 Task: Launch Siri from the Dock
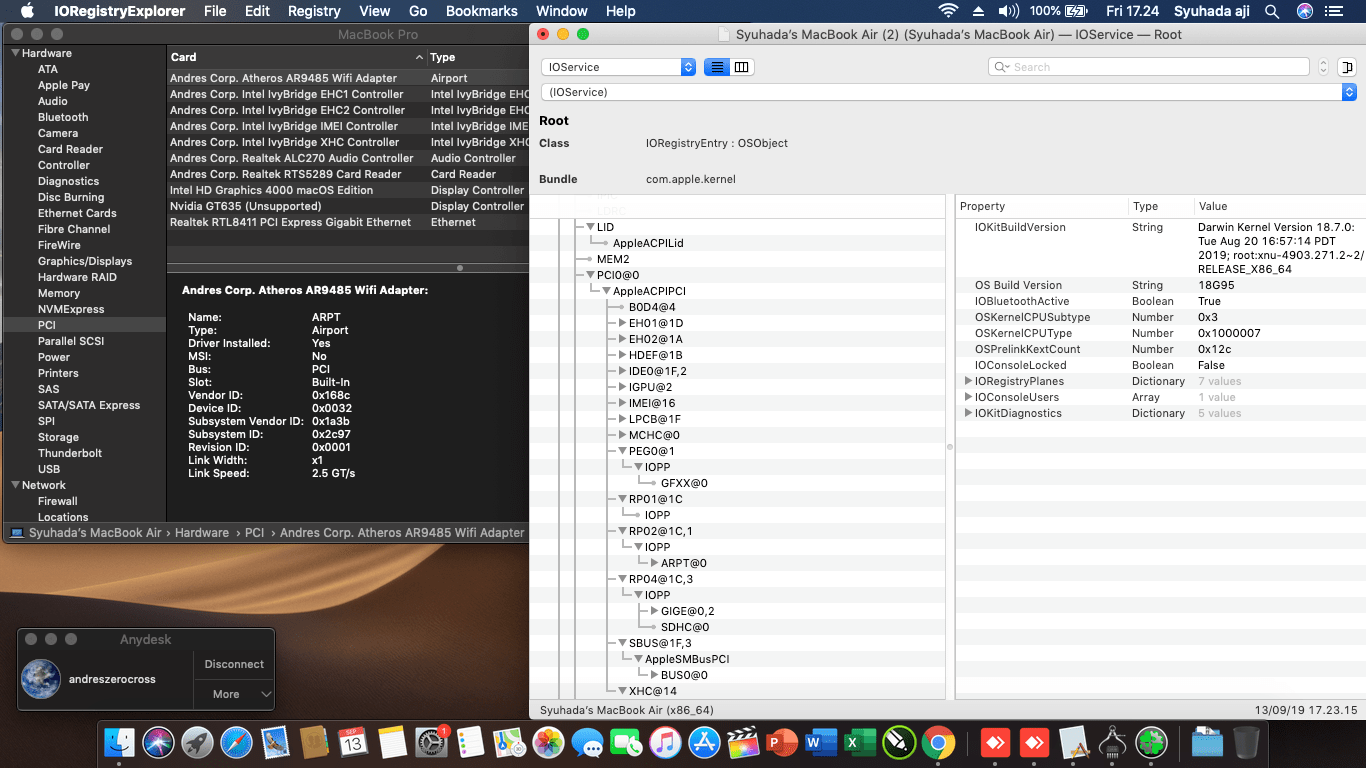(x=159, y=743)
